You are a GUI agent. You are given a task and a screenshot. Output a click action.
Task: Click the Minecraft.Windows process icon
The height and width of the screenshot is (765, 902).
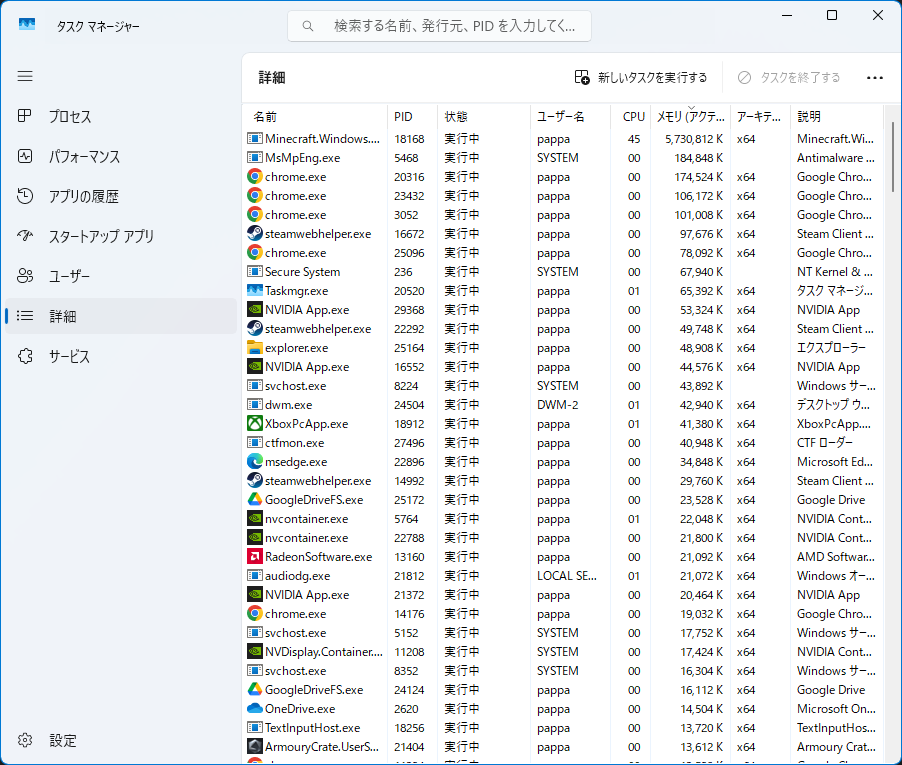coord(255,139)
